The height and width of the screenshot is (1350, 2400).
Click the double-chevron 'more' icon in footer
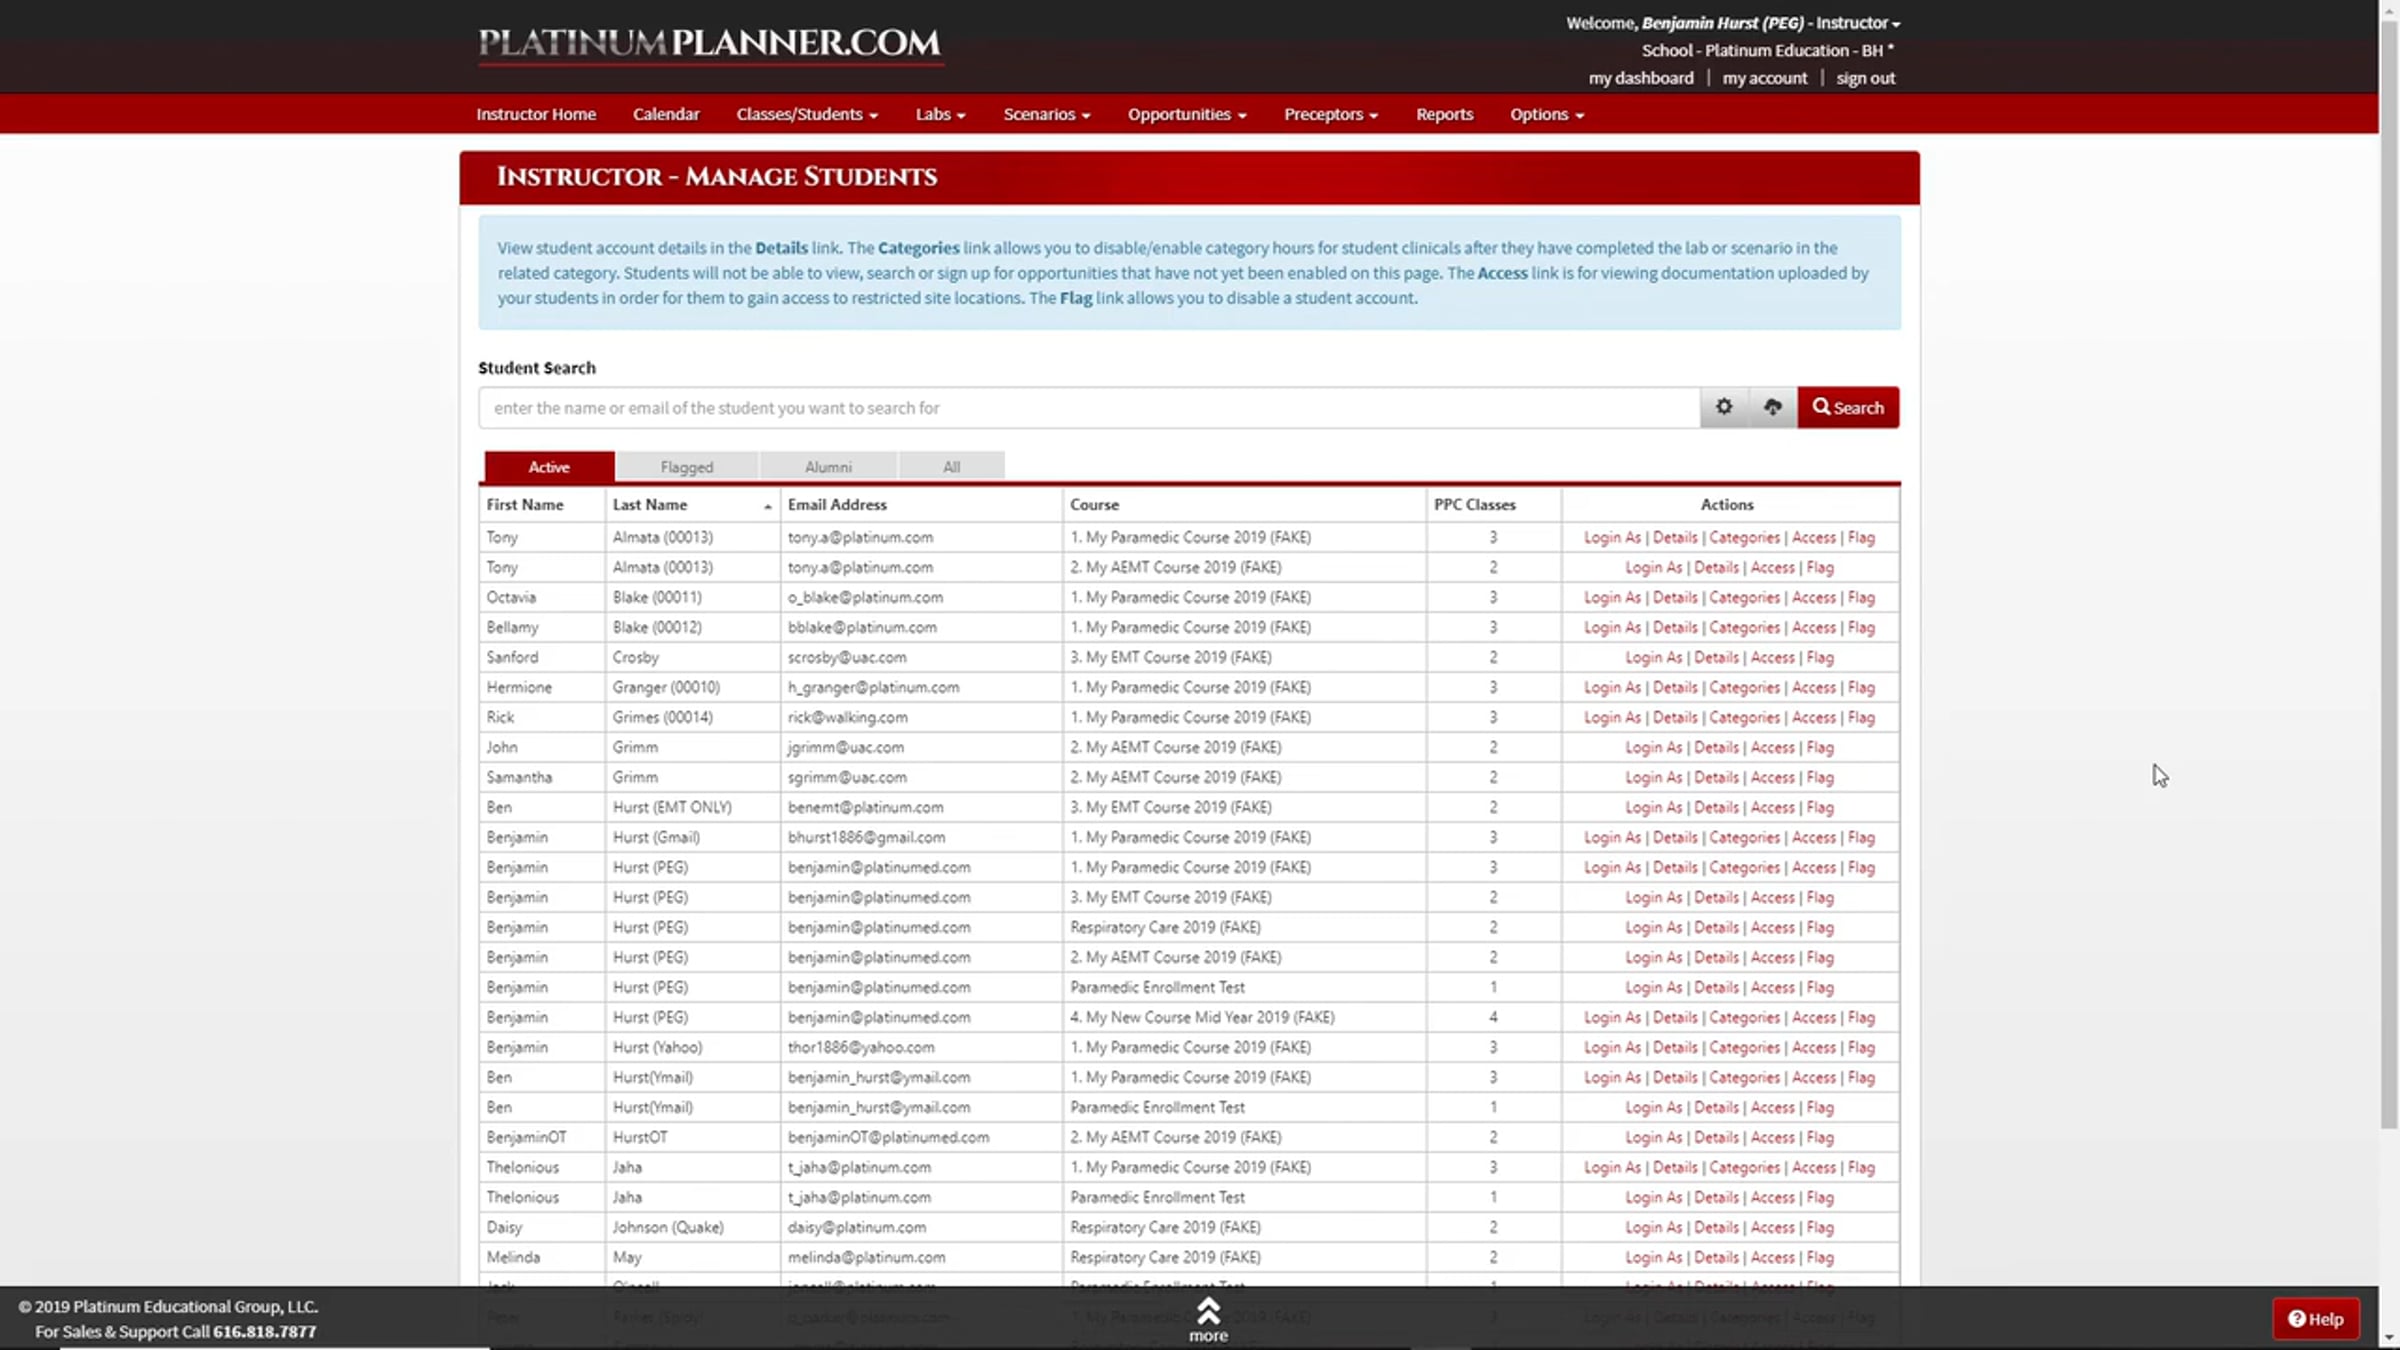pyautogui.click(x=1208, y=1311)
